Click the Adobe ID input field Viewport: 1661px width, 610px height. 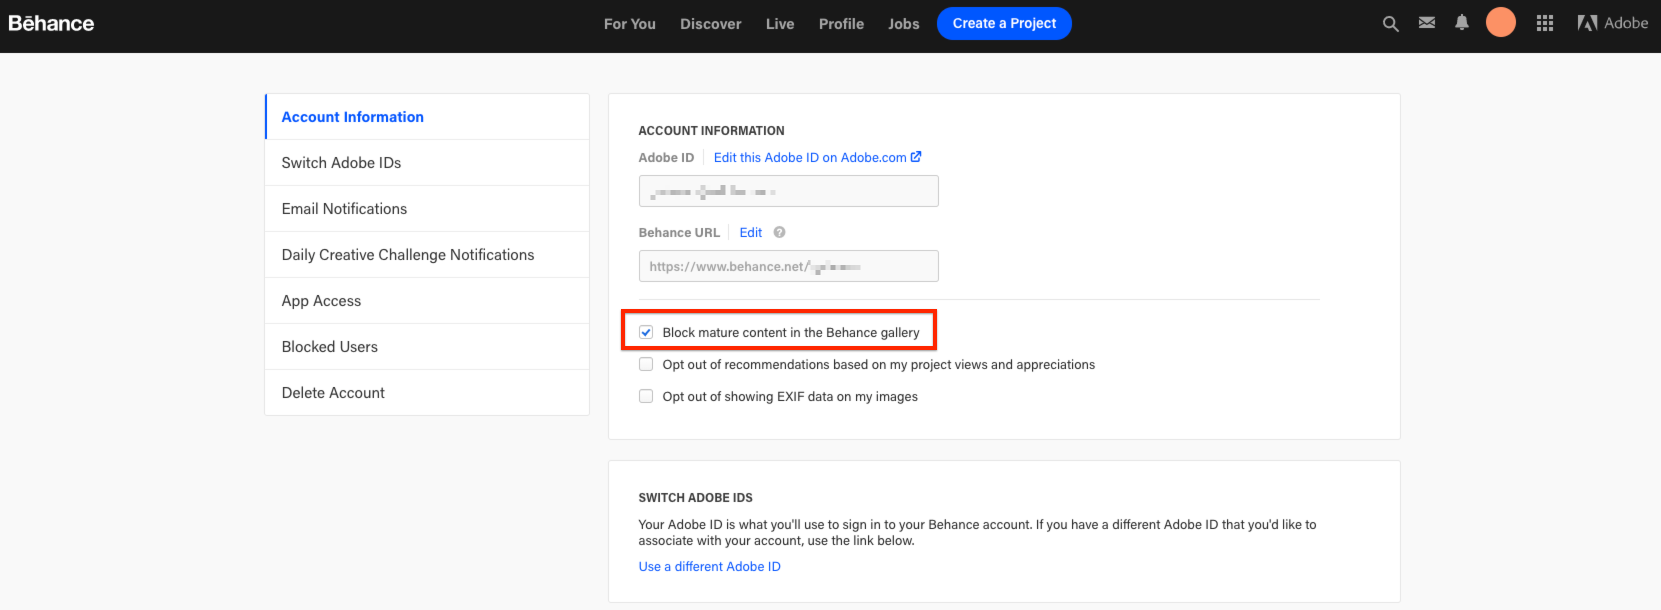(x=788, y=191)
